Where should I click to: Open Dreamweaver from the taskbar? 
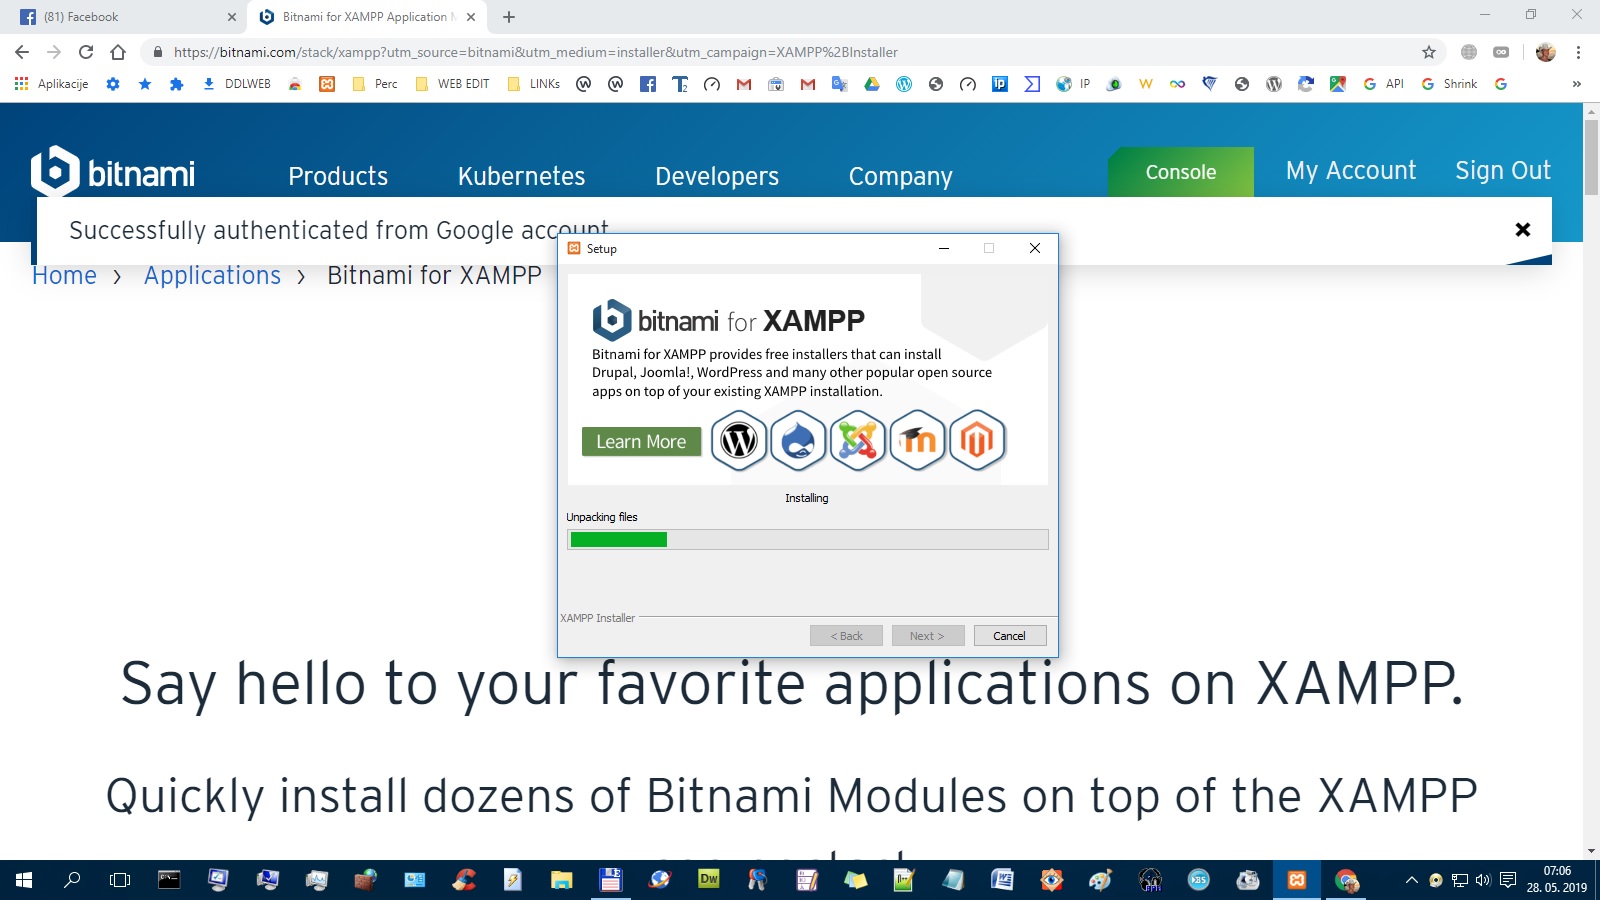[708, 880]
